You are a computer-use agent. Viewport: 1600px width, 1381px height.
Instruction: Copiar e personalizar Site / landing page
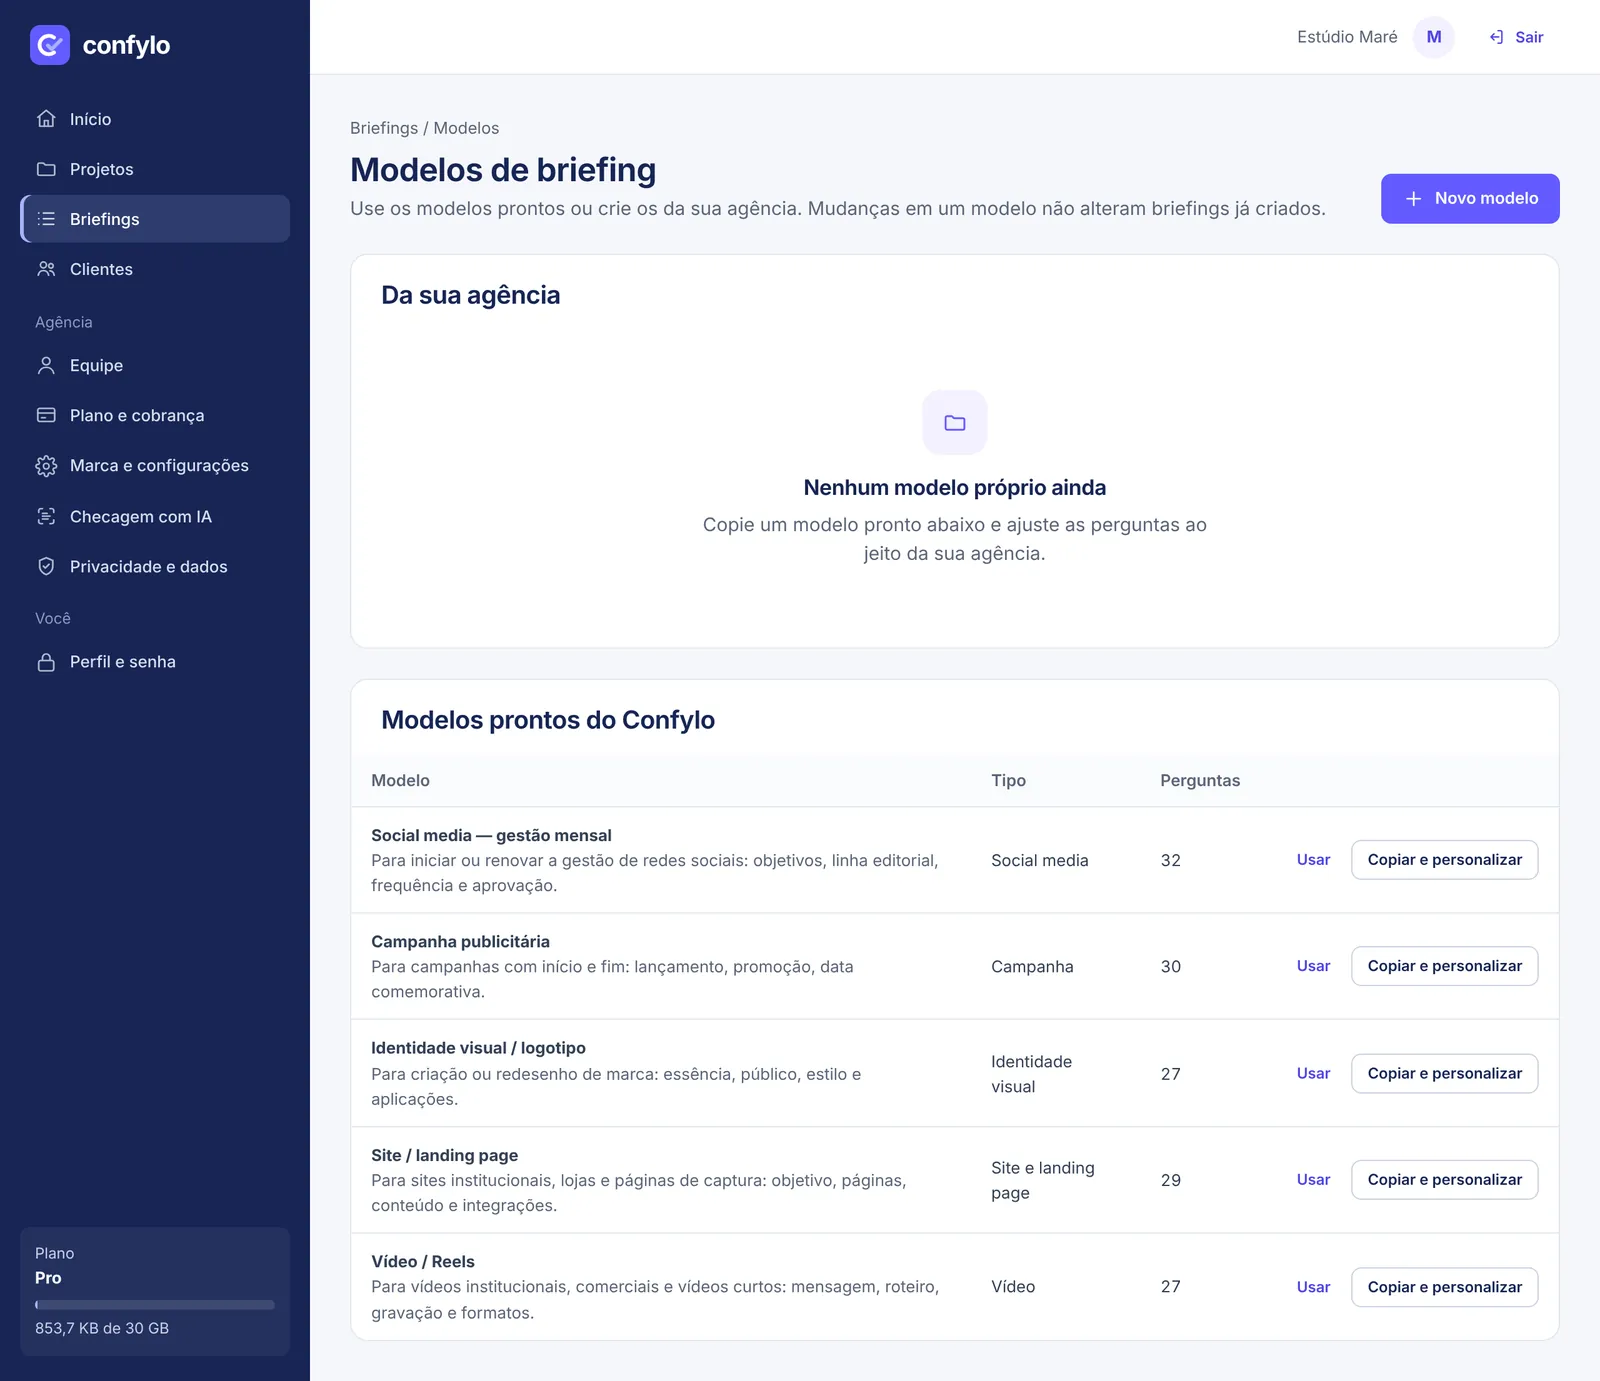click(1444, 1180)
